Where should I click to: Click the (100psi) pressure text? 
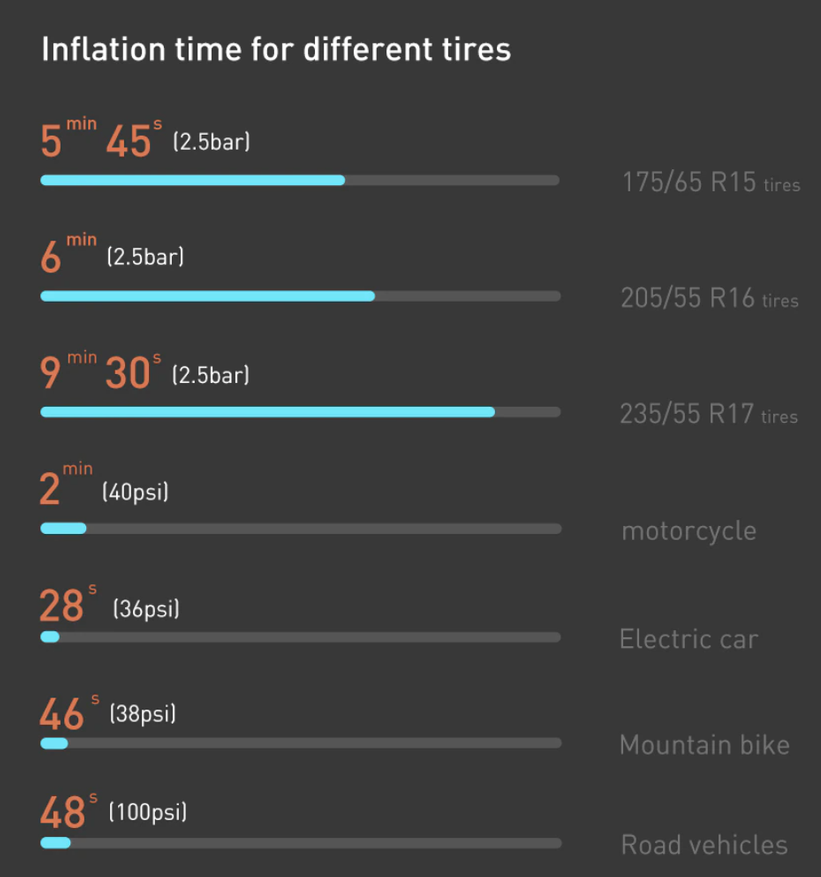point(148,812)
